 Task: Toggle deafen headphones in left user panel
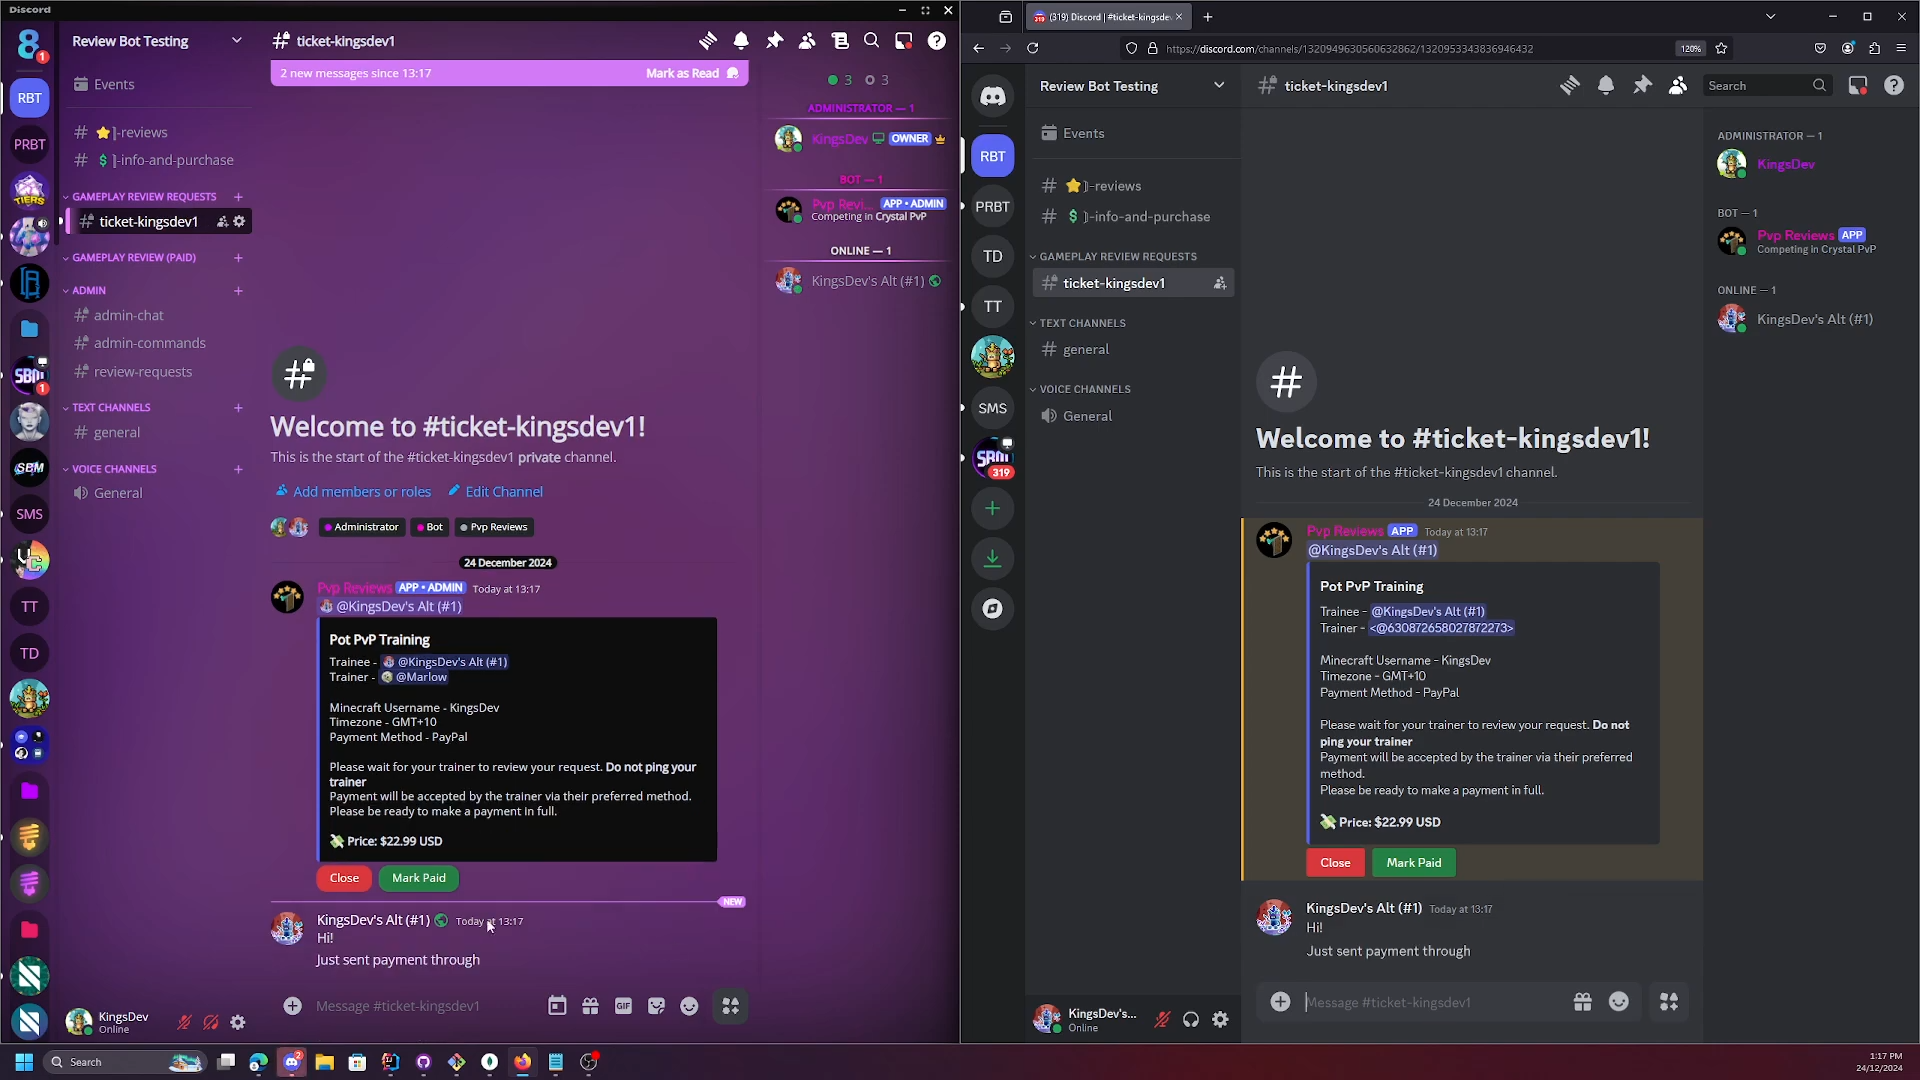pos(210,1022)
